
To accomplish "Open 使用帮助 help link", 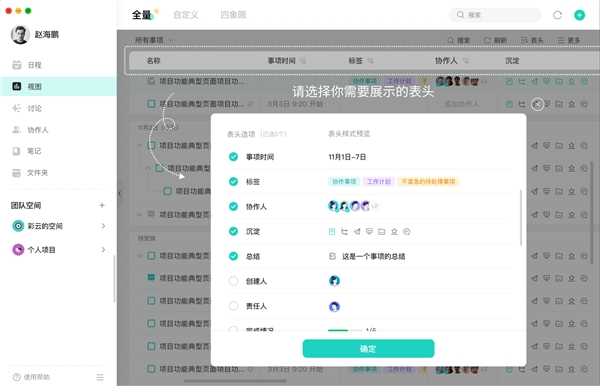I will tap(31, 377).
